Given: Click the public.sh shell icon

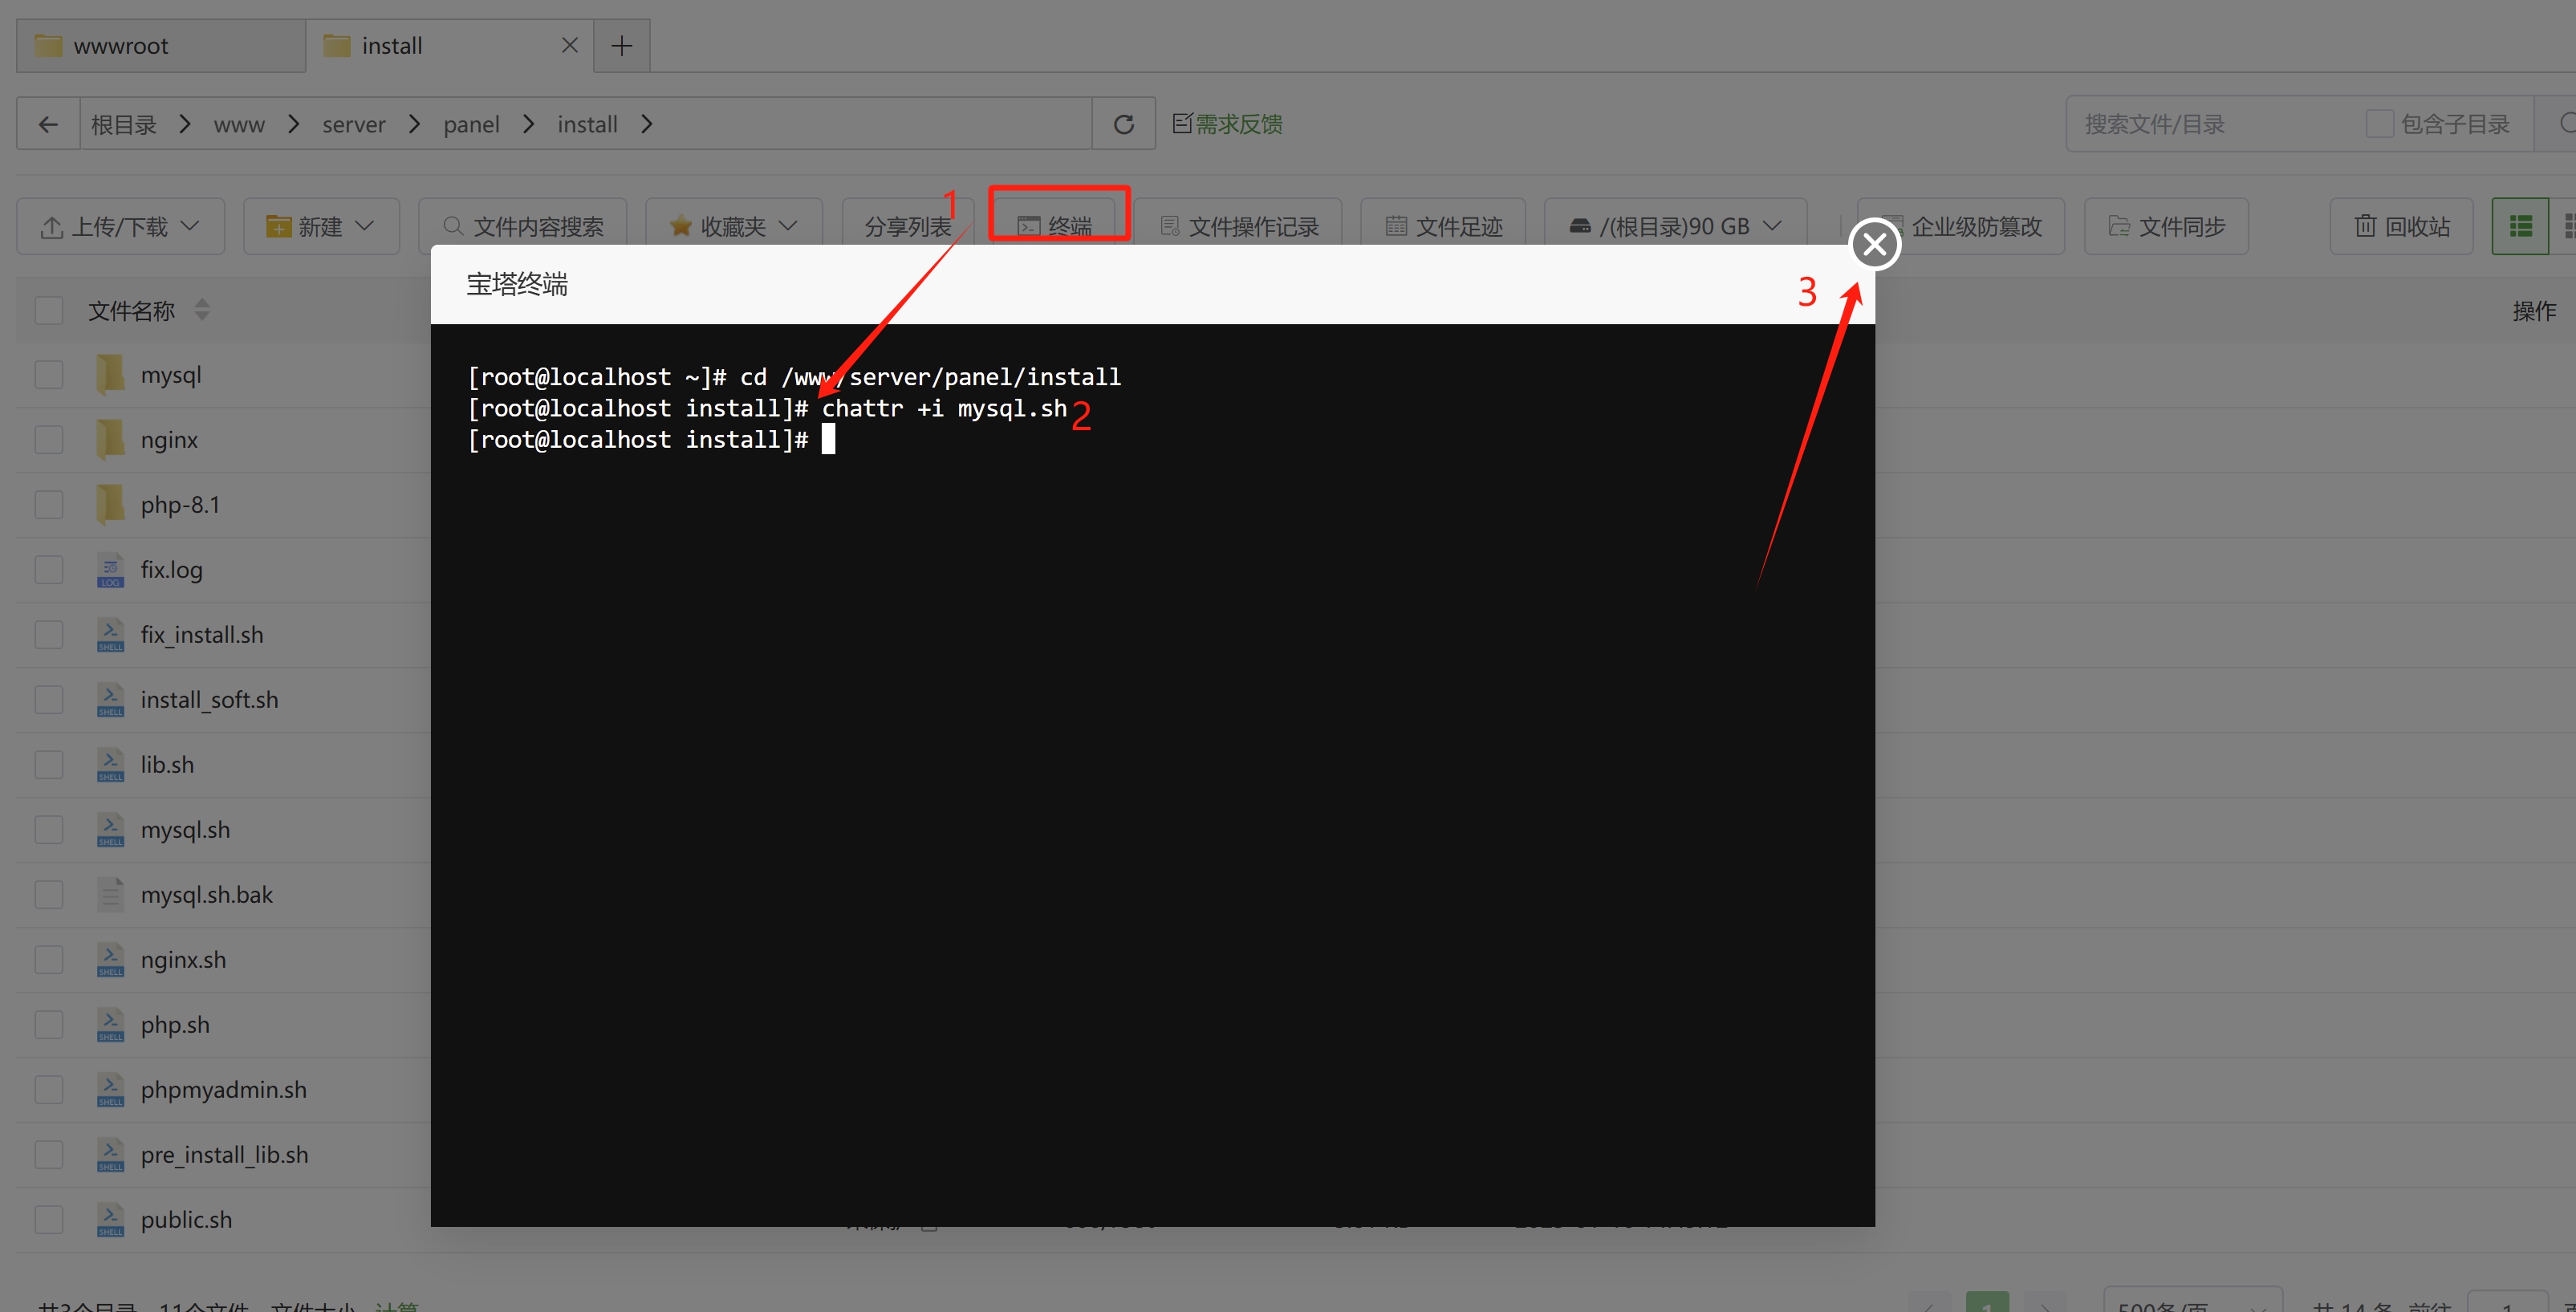Looking at the screenshot, I should [x=110, y=1220].
